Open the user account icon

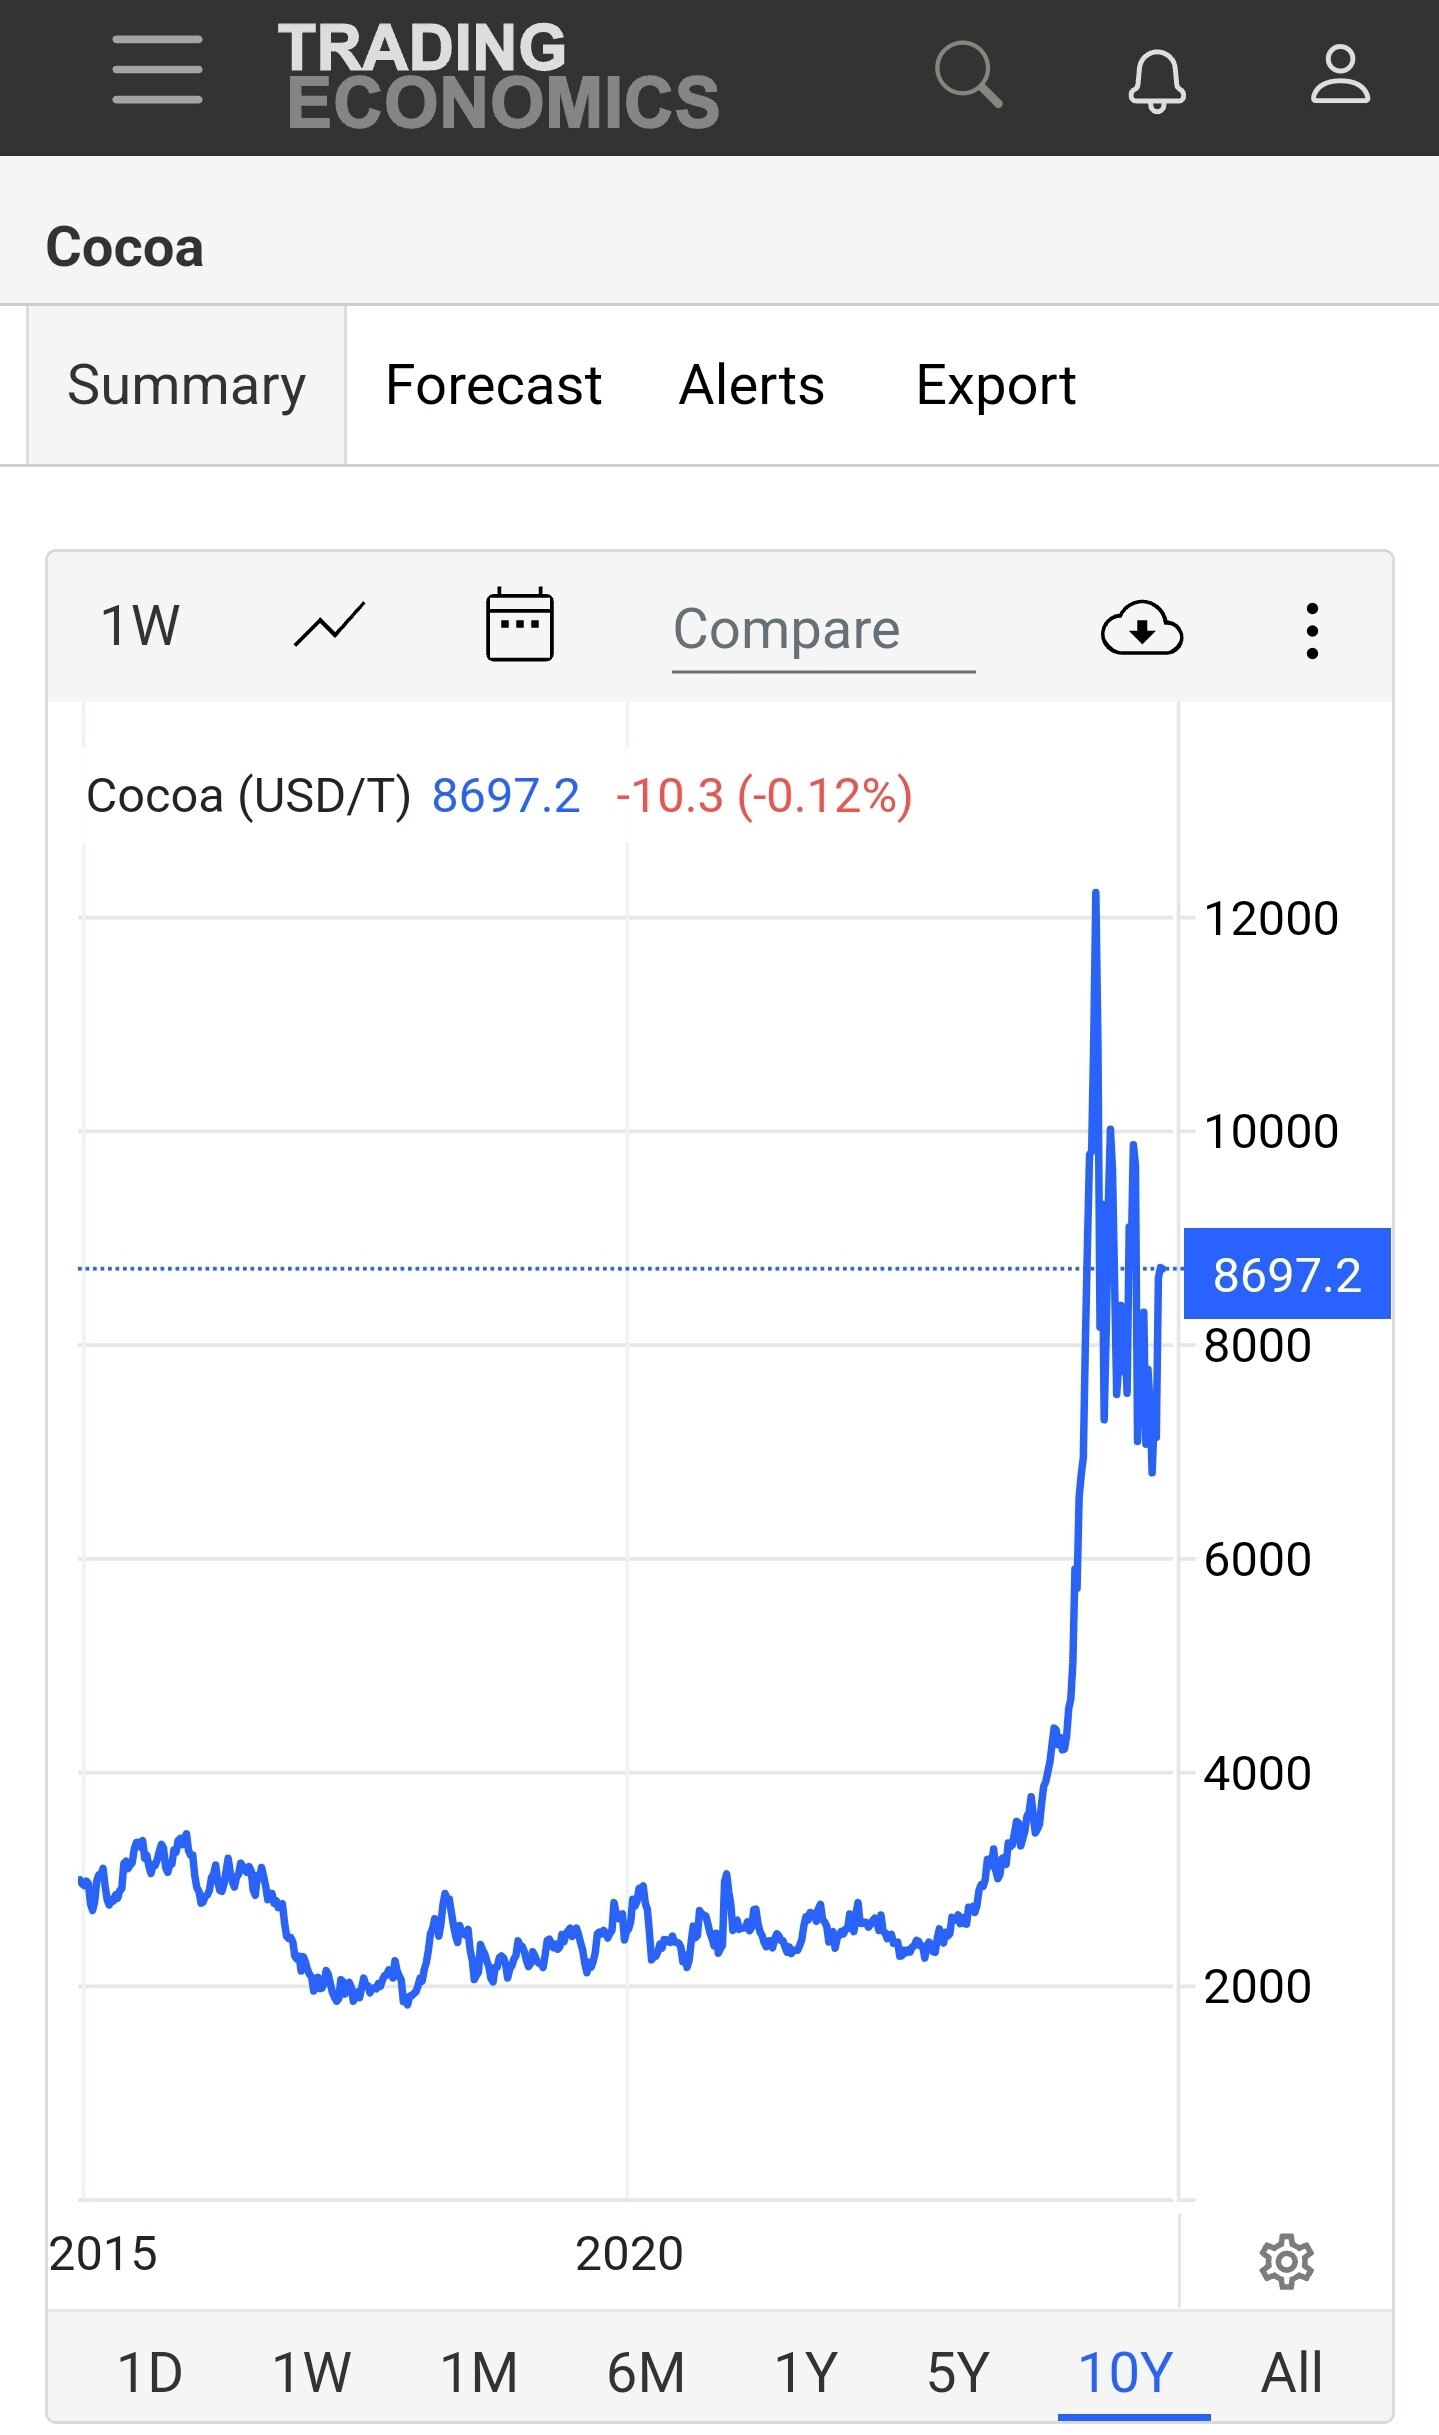(x=1340, y=74)
